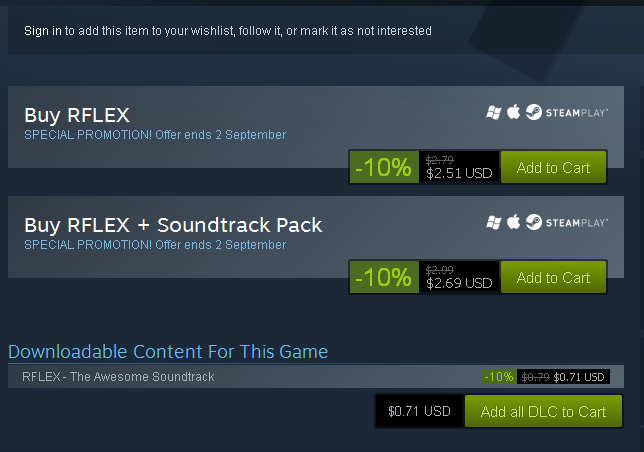Click Buy RFLEX + Soundtrack Pack title
This screenshot has height=452, width=644.
click(173, 225)
